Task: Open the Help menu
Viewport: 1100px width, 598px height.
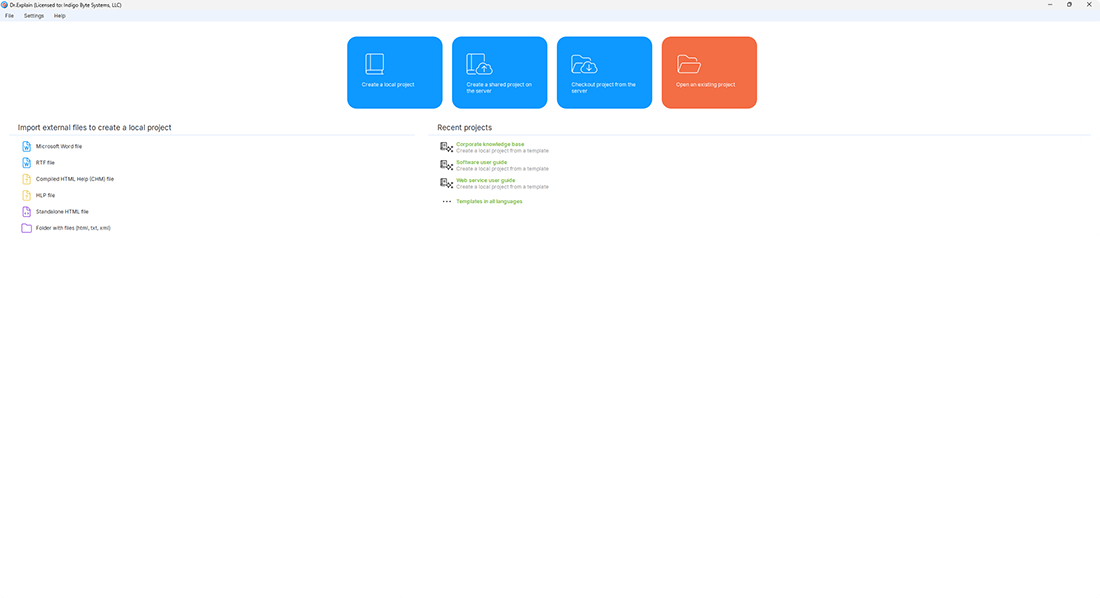Action: [60, 16]
